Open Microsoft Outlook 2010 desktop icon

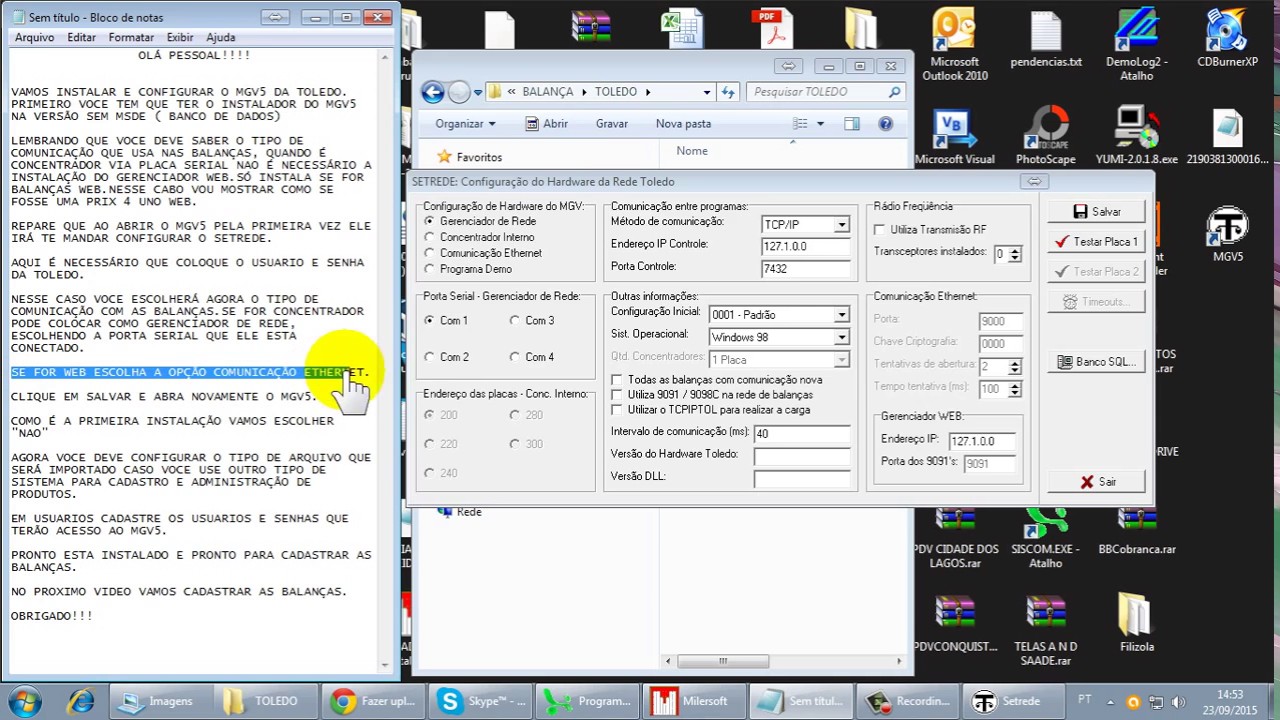(954, 45)
